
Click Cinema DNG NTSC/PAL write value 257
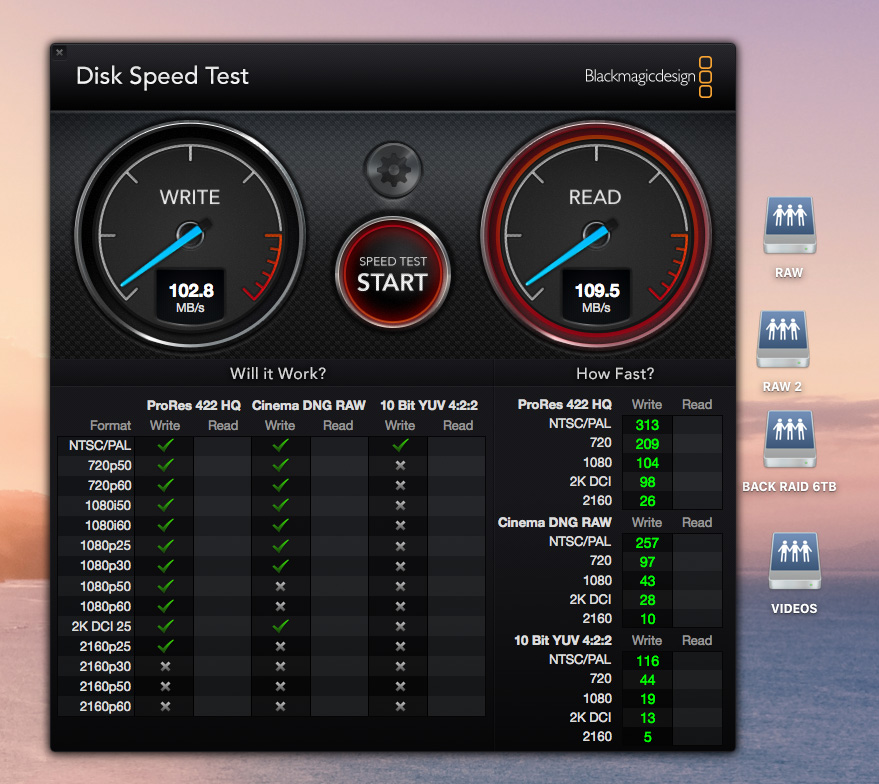coord(647,543)
